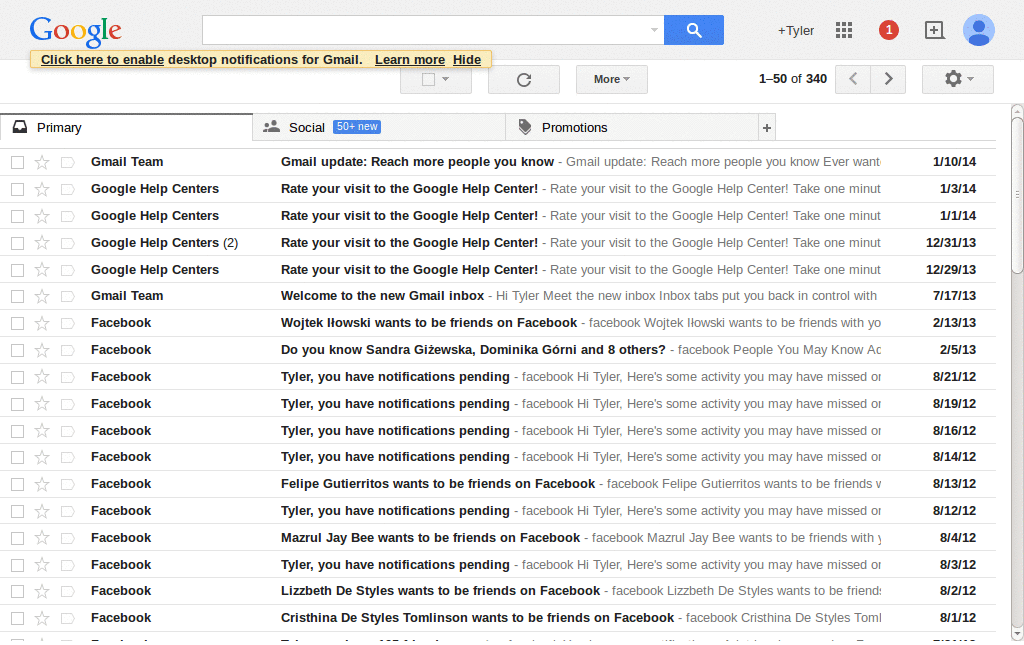Check the Felipe Gutierritos email checkbox
1024x645 pixels.
pos(18,484)
